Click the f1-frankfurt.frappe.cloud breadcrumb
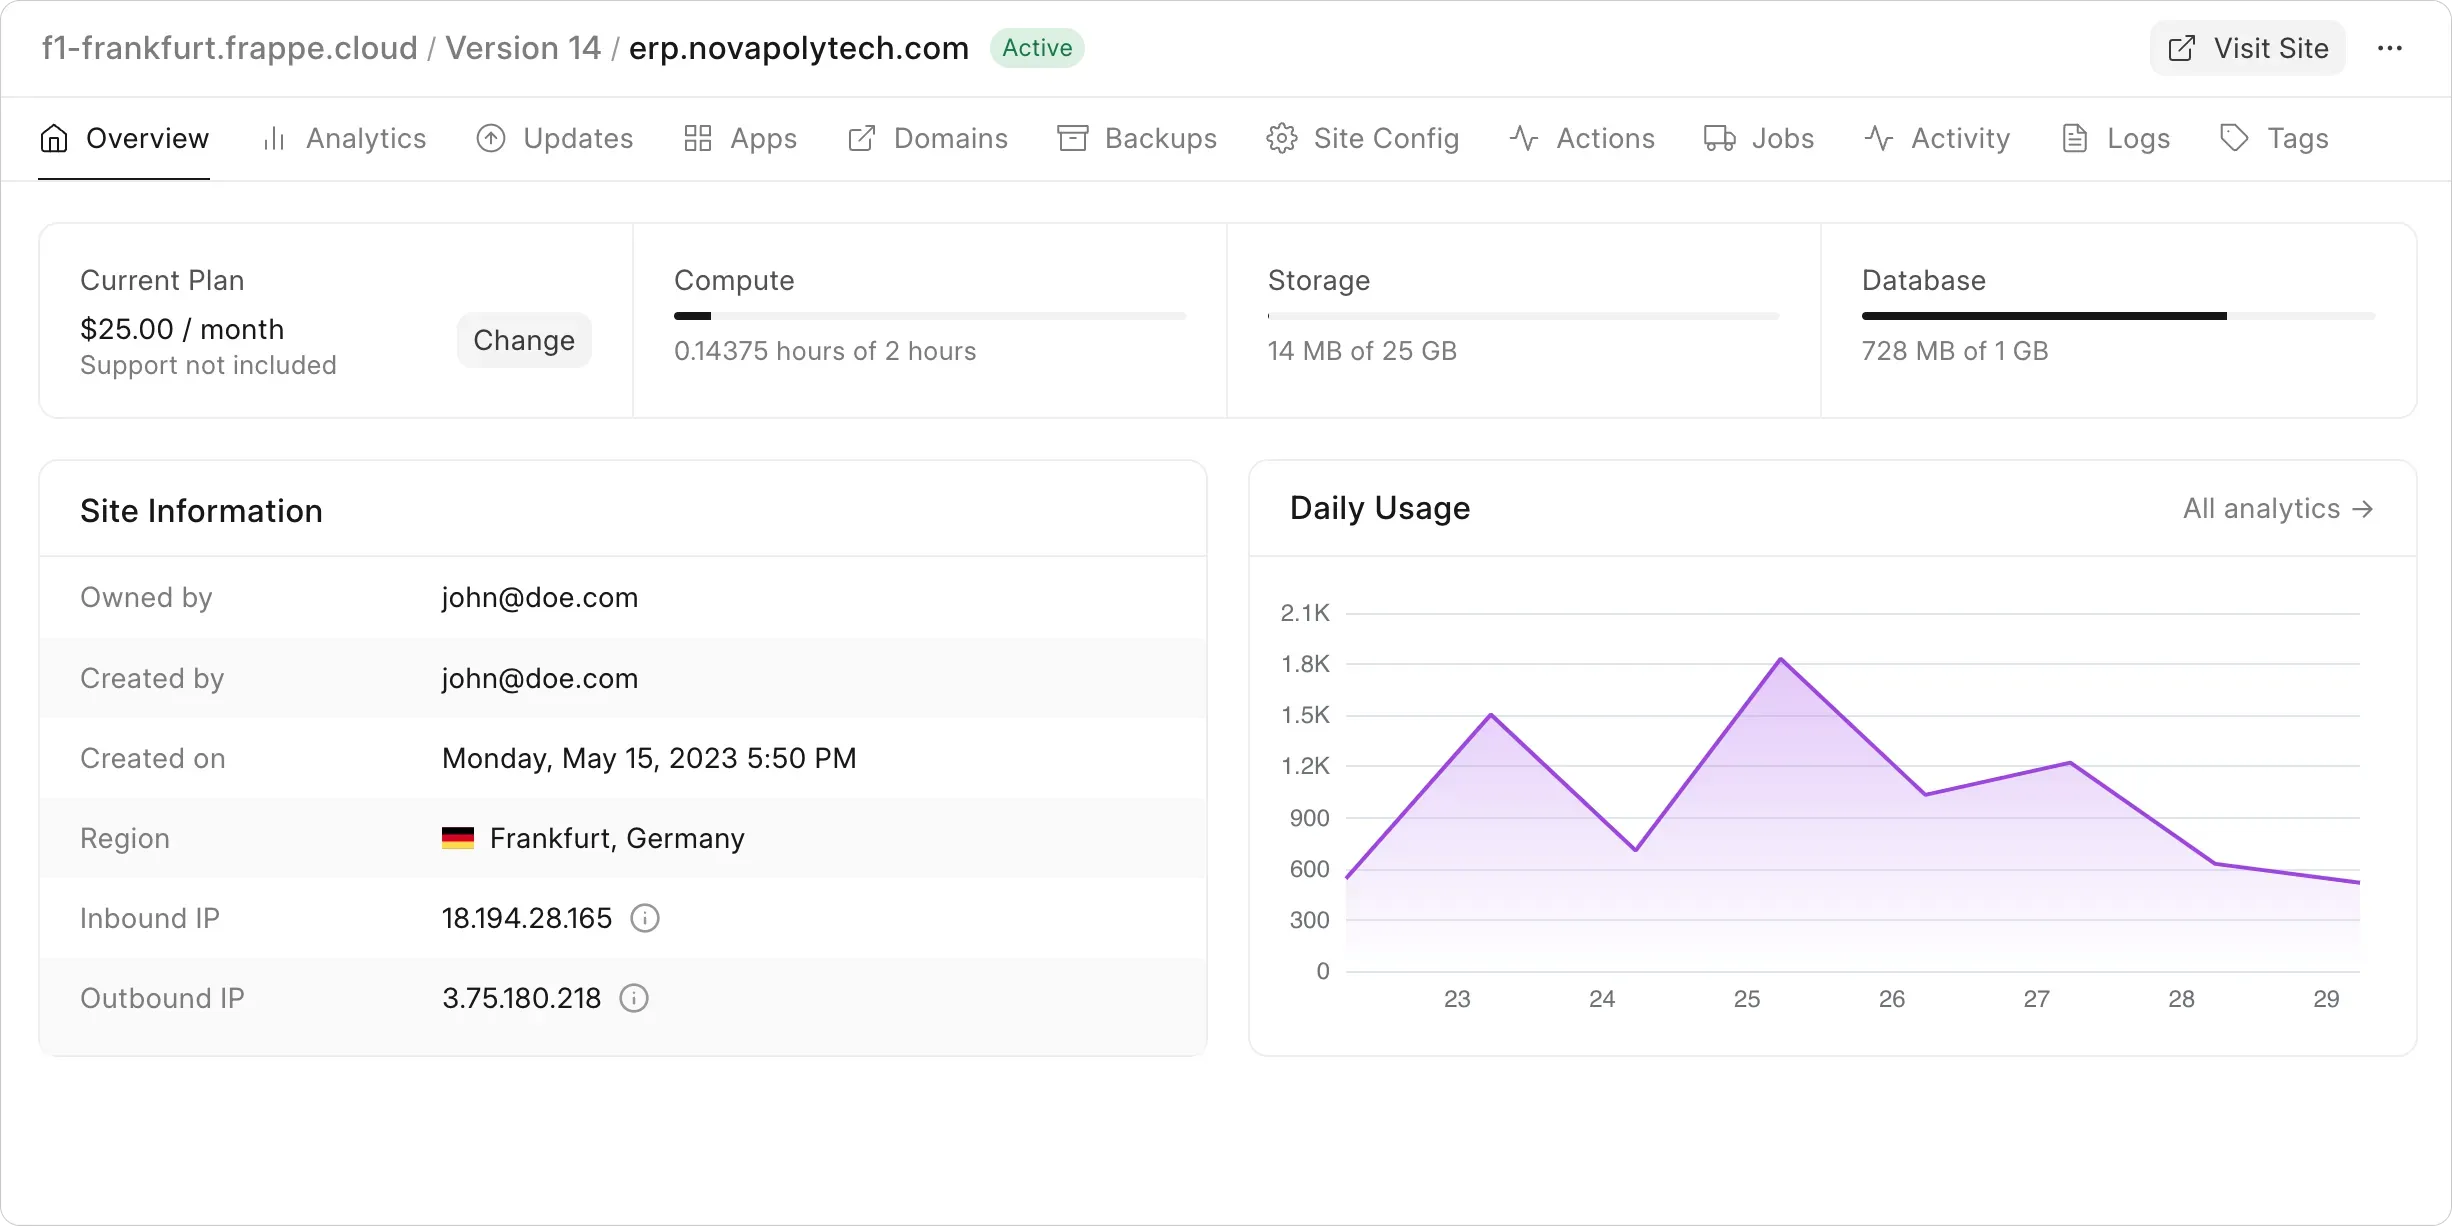2452x1226 pixels. 228,47
